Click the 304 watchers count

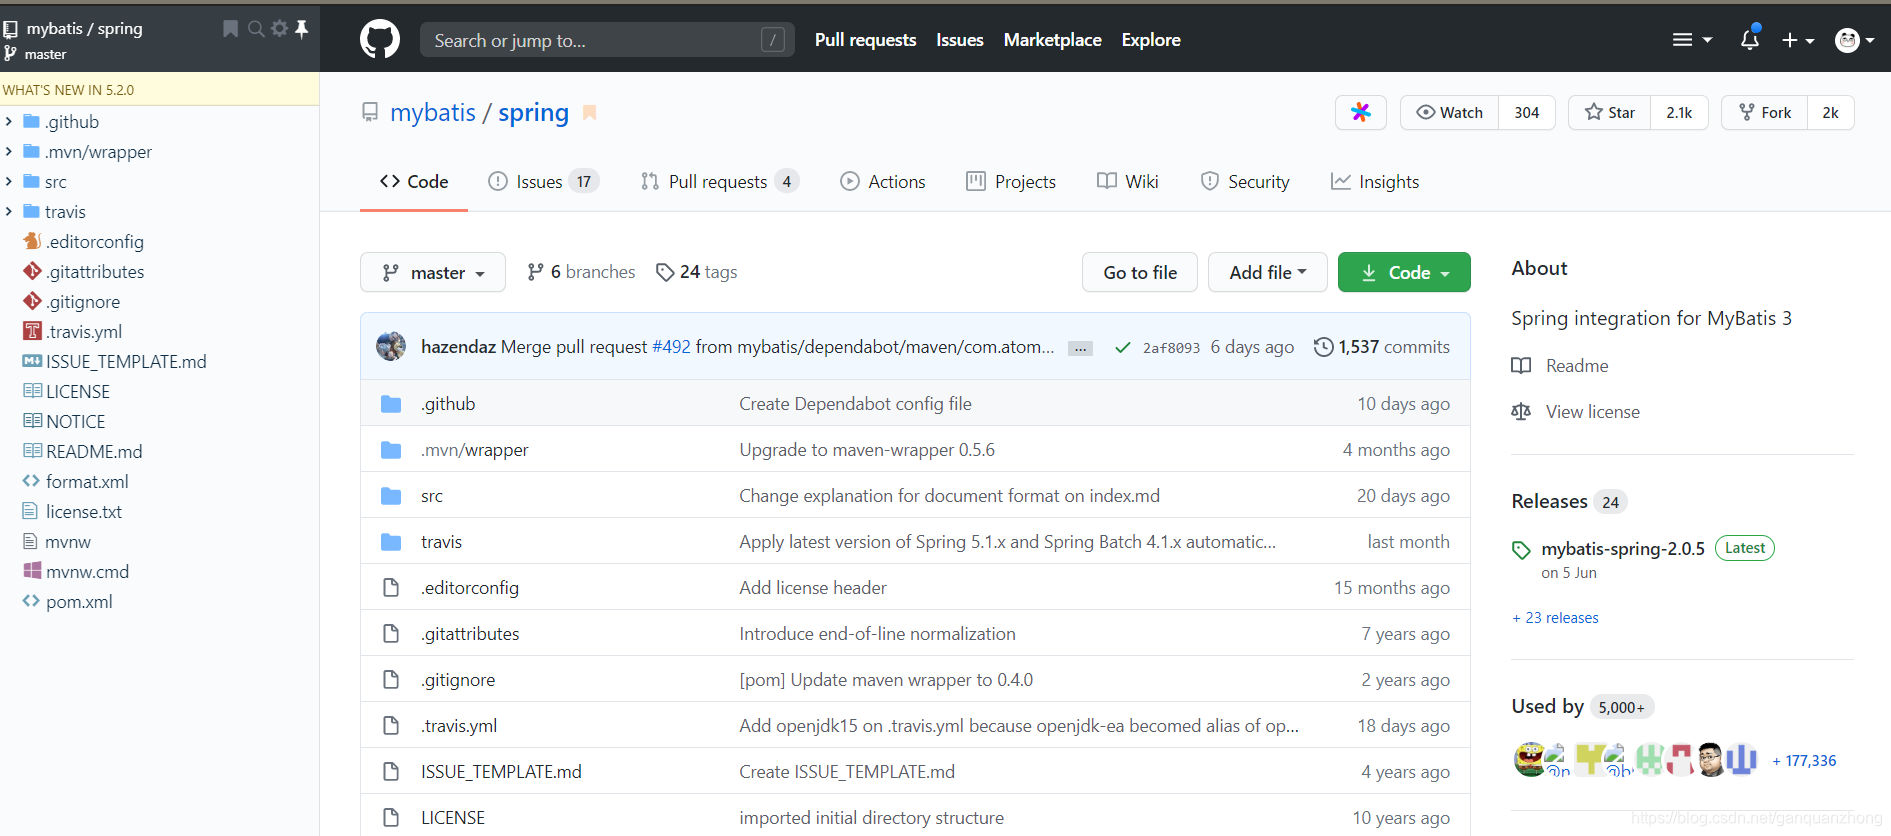pos(1527,112)
